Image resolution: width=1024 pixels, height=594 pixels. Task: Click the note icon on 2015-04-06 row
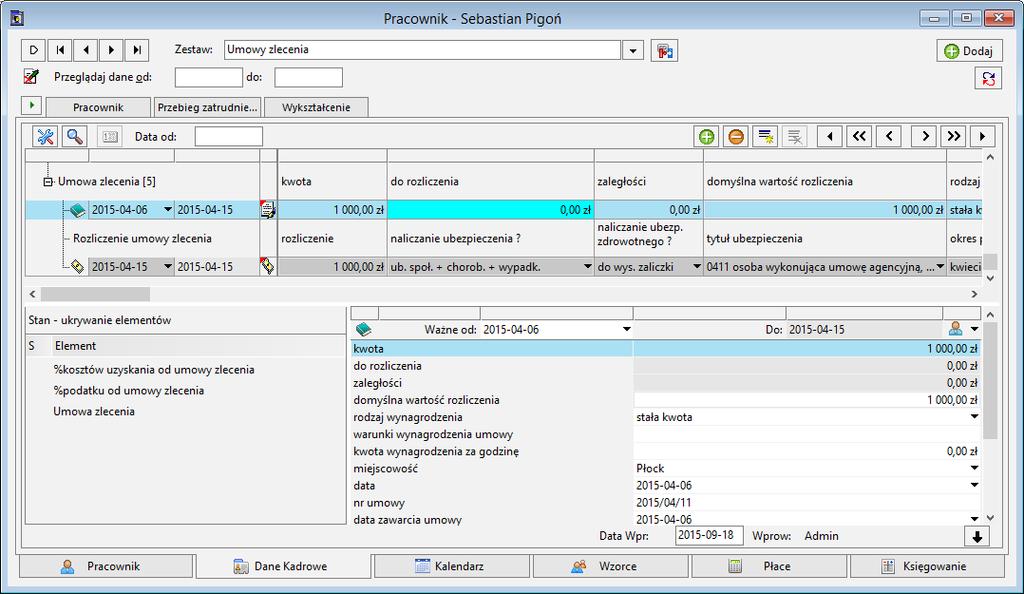268,210
